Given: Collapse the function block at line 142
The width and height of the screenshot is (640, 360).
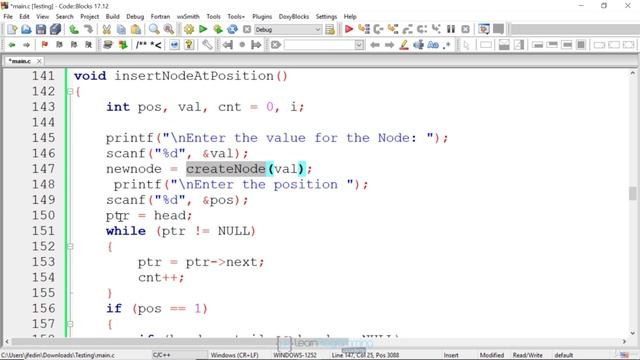Looking at the screenshot, I should (x=70, y=91).
